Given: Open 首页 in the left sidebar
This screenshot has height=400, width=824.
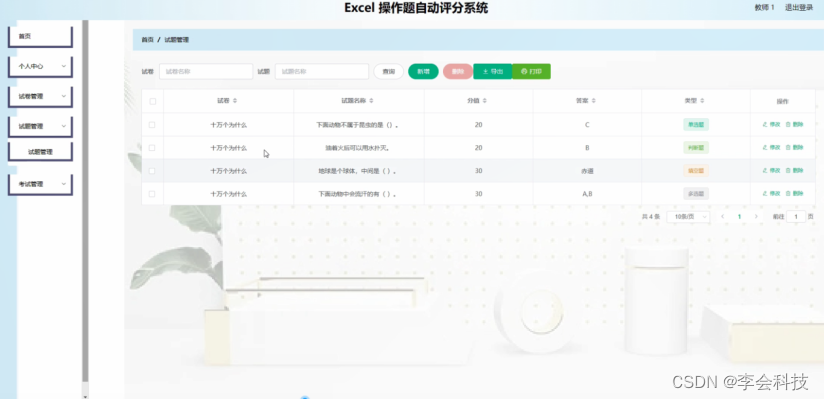Looking at the screenshot, I should [40, 36].
